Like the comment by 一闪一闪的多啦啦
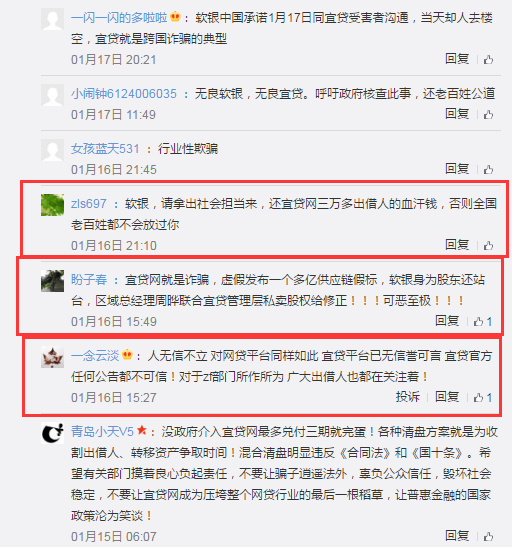Screen dimensions: 512x547 pyautogui.click(x=488, y=60)
